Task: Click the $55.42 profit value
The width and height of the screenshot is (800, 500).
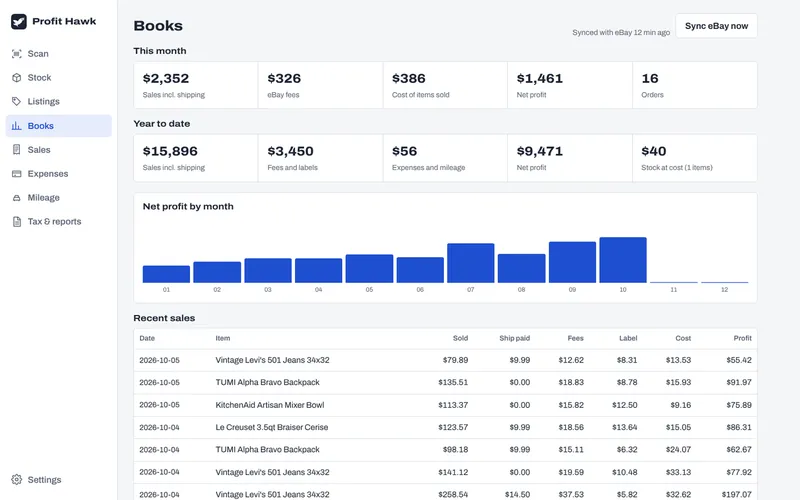Action: 739,360
